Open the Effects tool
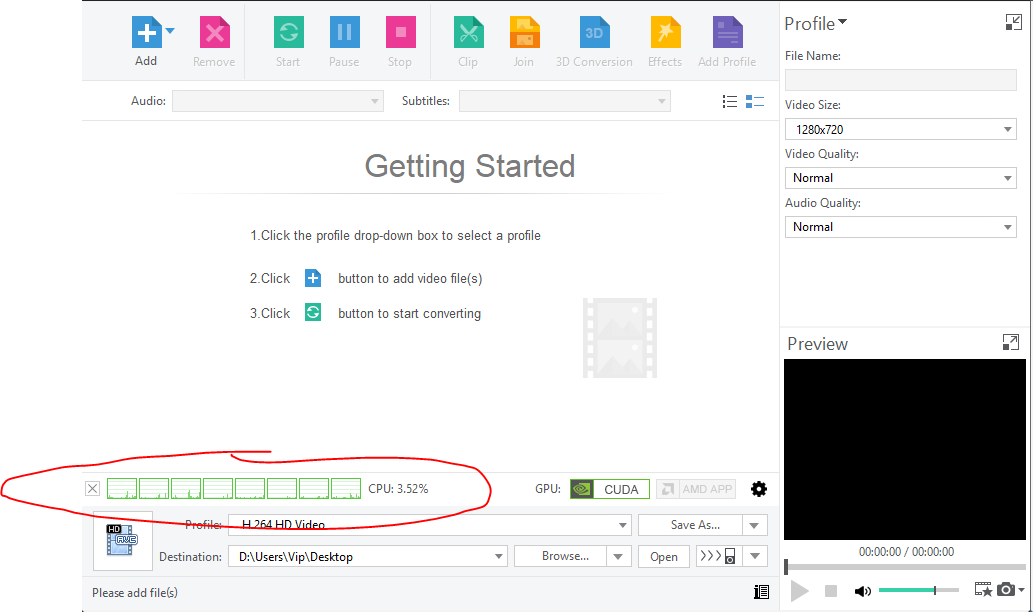This screenshot has height=612, width=1033. click(665, 32)
